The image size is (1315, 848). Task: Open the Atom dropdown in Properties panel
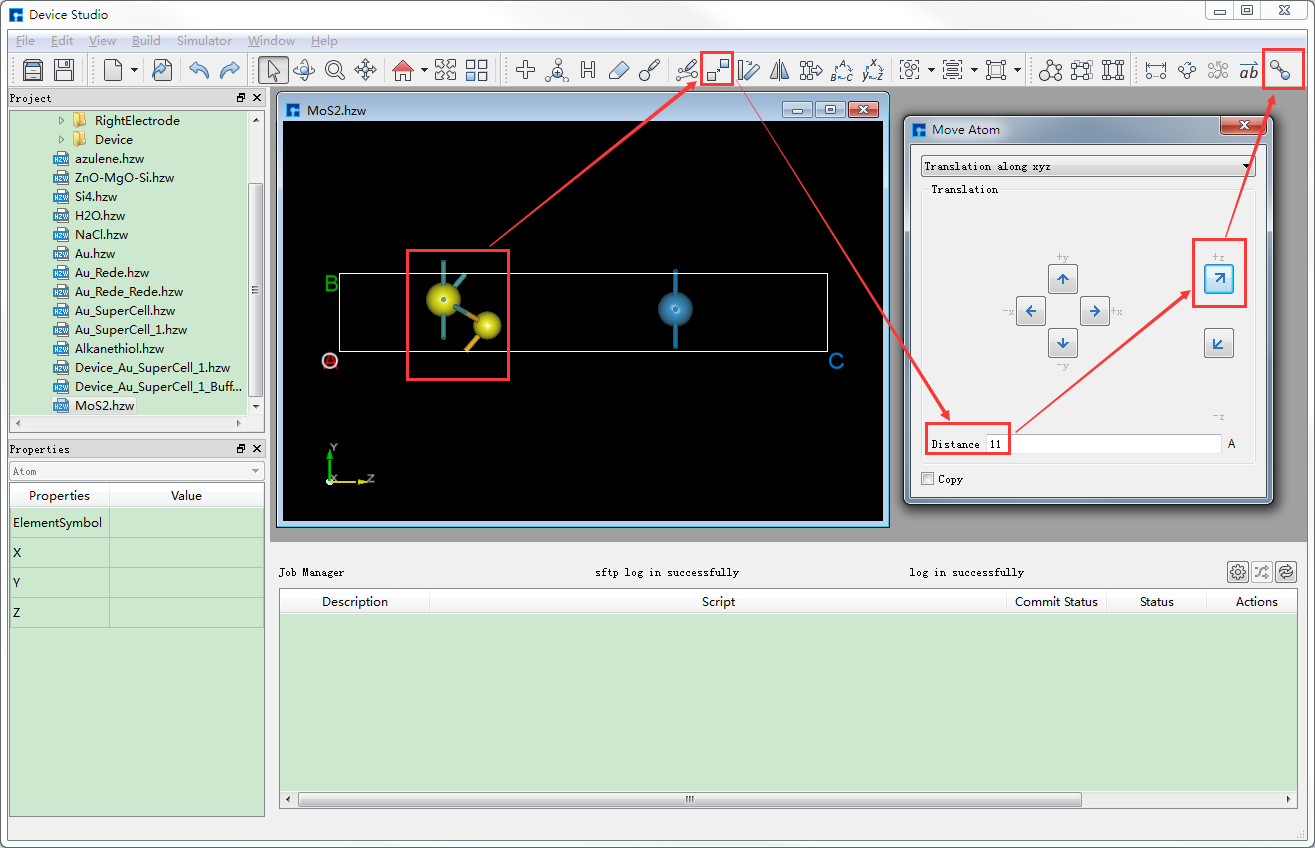coord(136,471)
